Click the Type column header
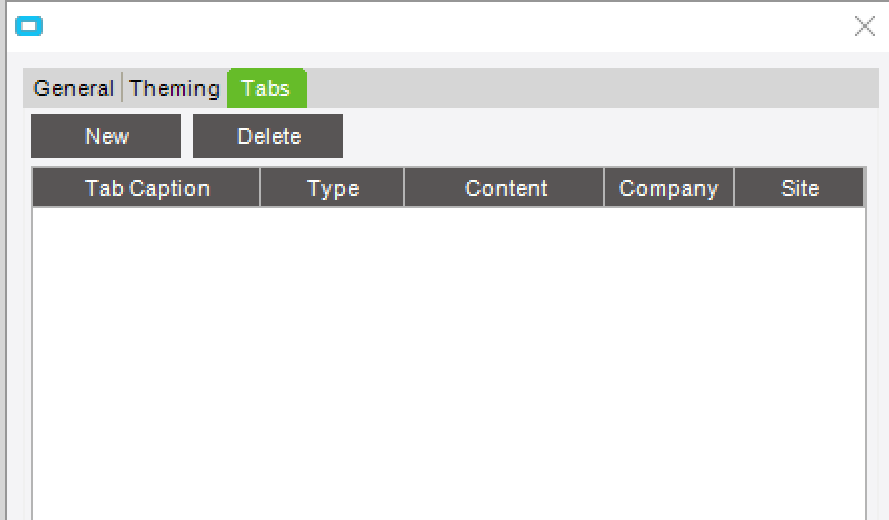Image resolution: width=889 pixels, height=520 pixels. point(333,188)
